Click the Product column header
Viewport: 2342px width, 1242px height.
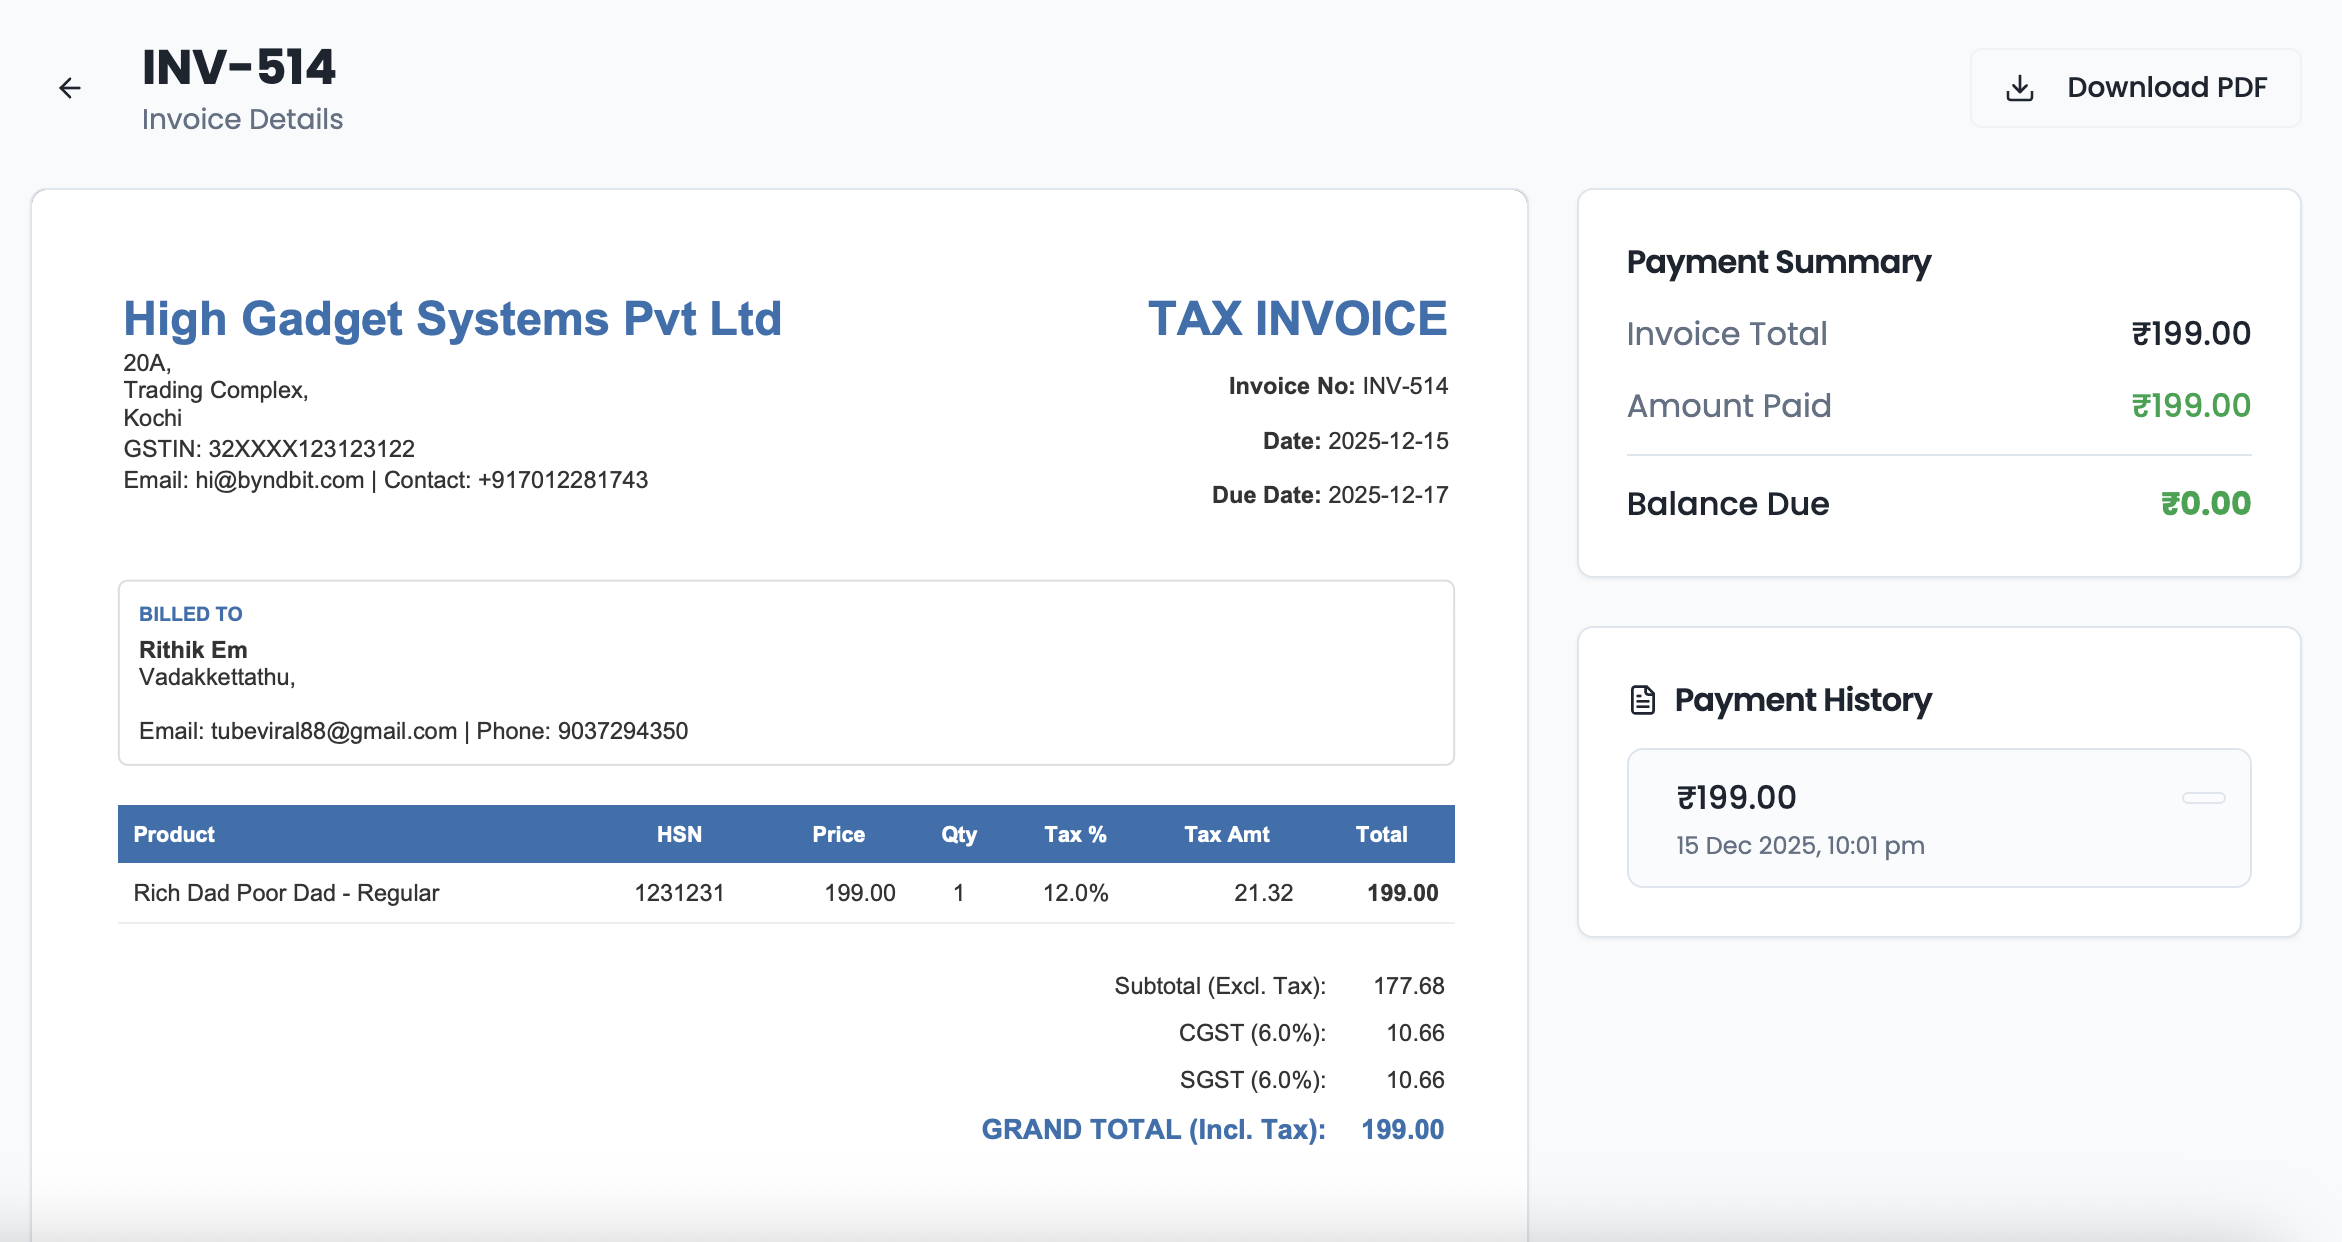(174, 834)
